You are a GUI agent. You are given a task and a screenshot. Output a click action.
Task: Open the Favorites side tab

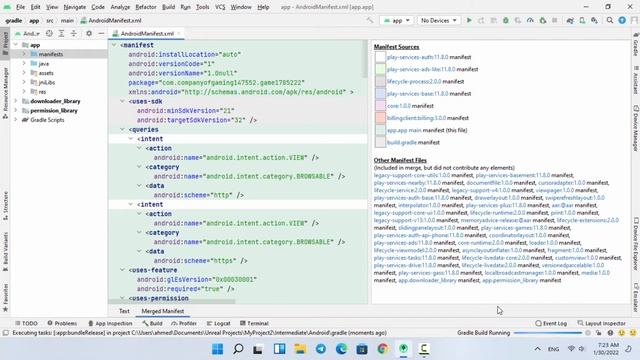pyautogui.click(x=5, y=298)
